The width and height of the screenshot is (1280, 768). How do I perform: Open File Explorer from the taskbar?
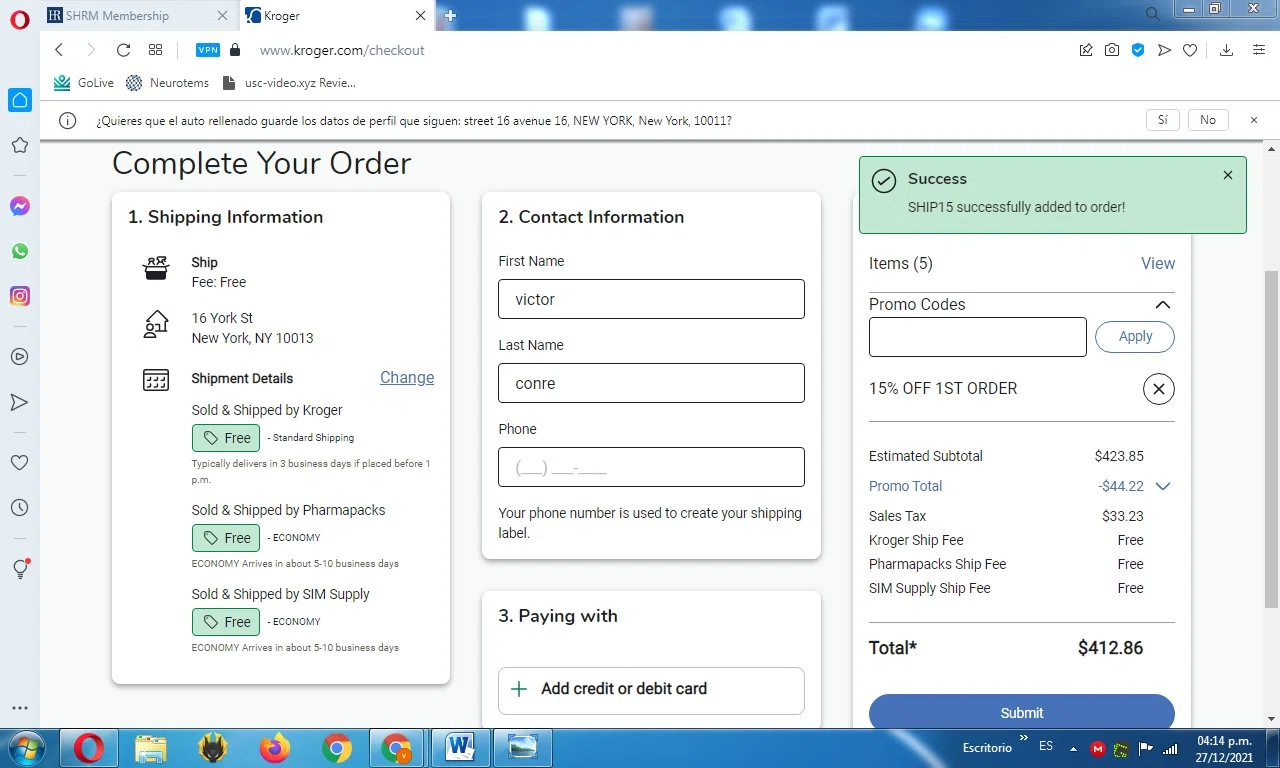(x=151, y=748)
